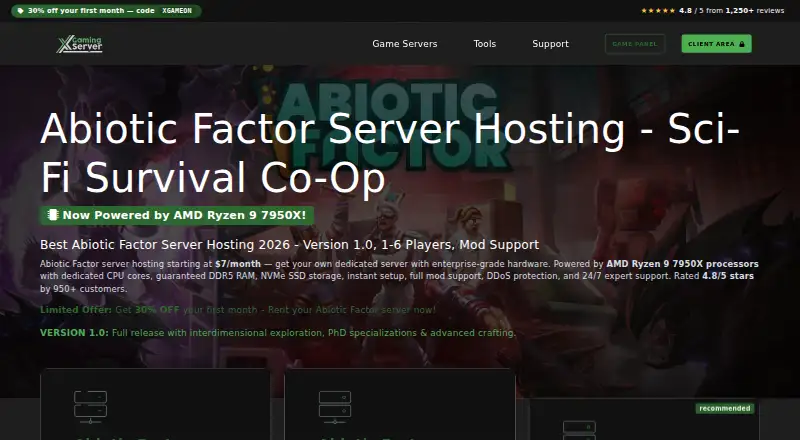Click the 4.8/5 stars rating text in description

tap(728, 276)
